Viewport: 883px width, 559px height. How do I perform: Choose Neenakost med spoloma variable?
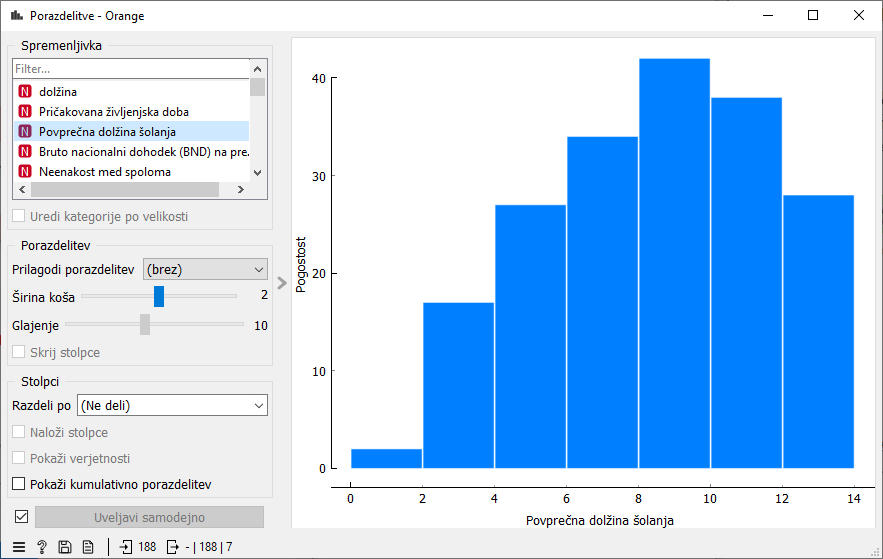point(104,172)
